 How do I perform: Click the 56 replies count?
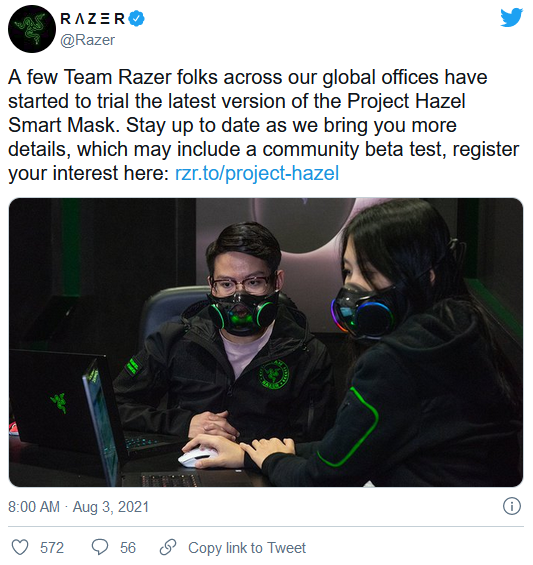point(128,548)
